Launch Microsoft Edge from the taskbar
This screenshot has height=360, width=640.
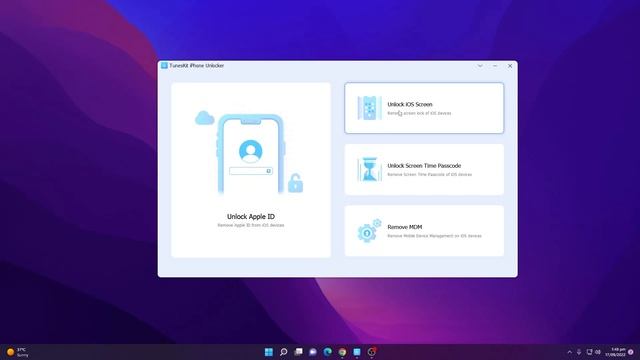click(x=328, y=352)
